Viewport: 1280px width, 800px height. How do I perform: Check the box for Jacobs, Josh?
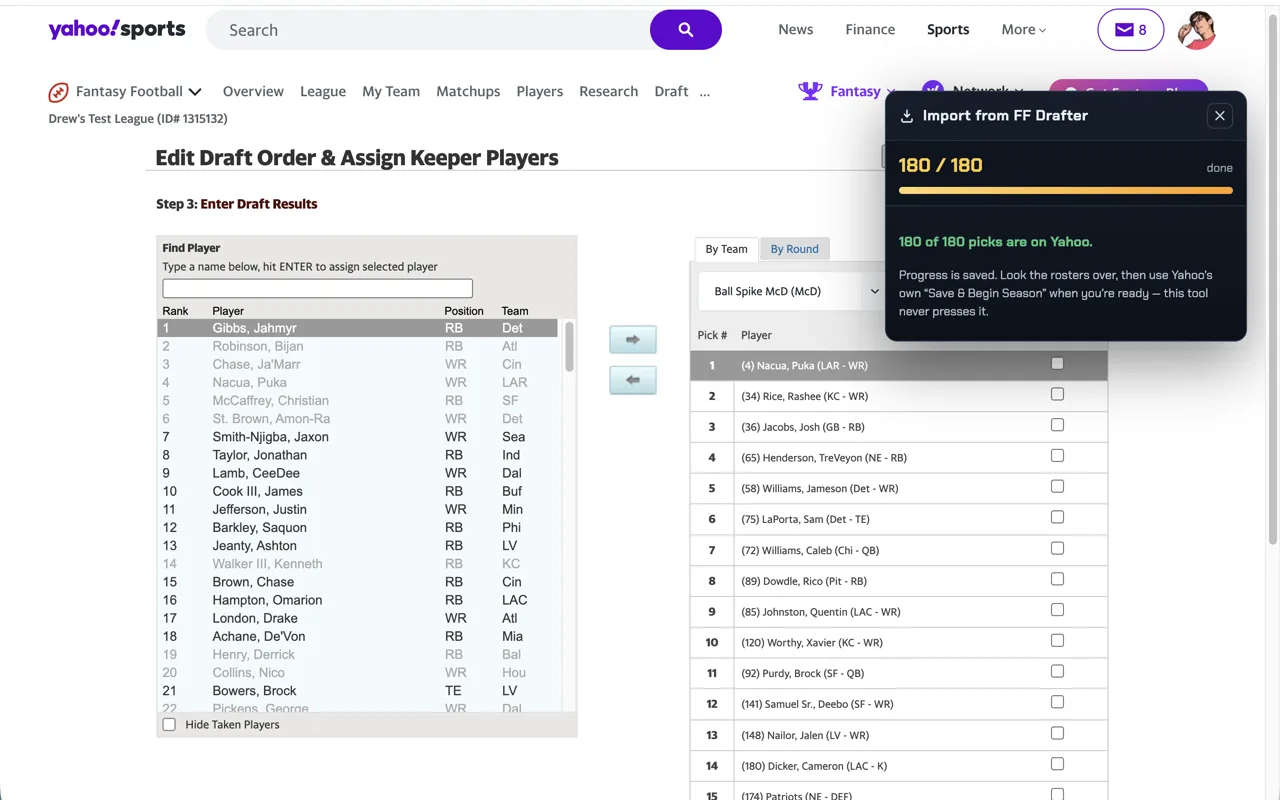pos(1058,425)
